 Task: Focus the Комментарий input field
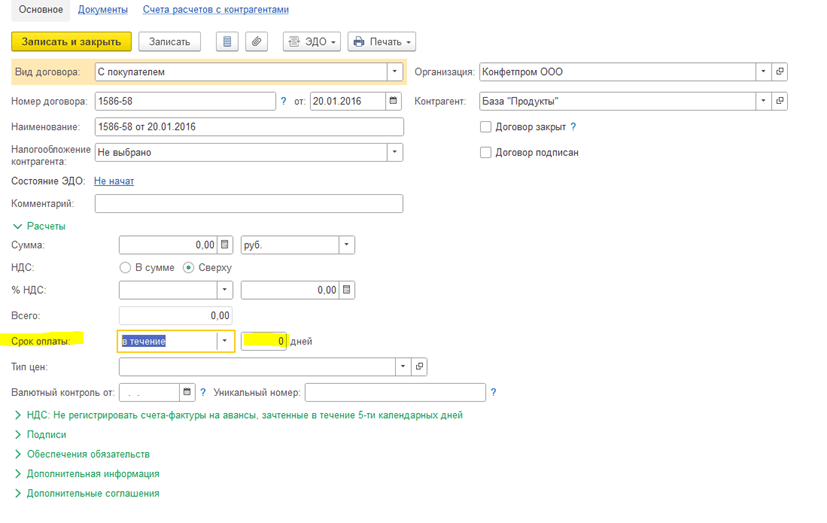249,204
